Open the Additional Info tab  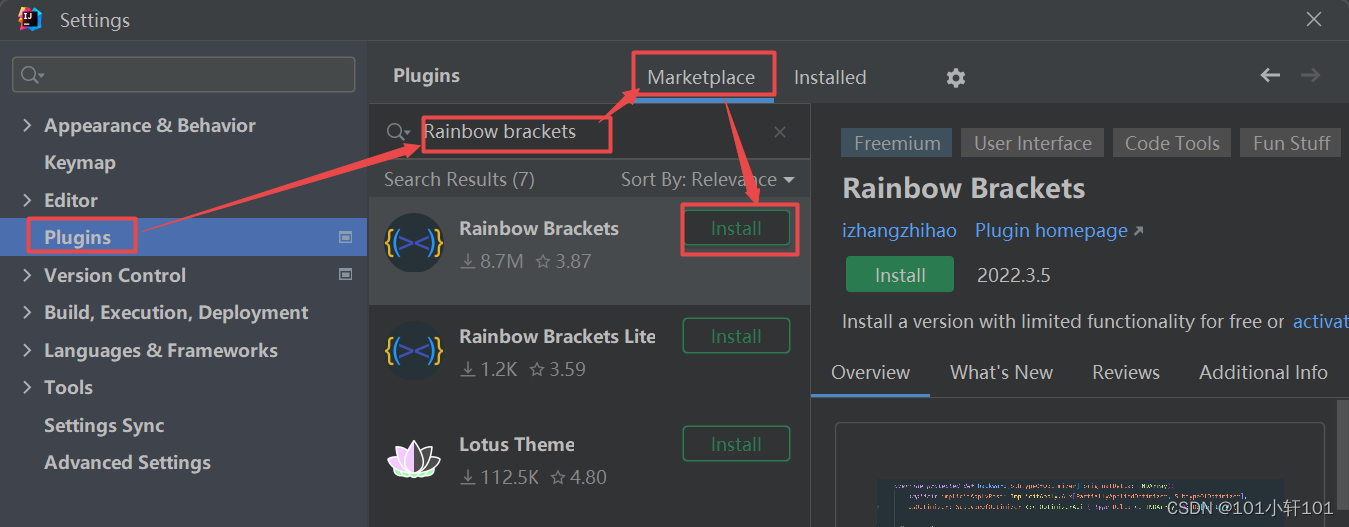[1263, 372]
